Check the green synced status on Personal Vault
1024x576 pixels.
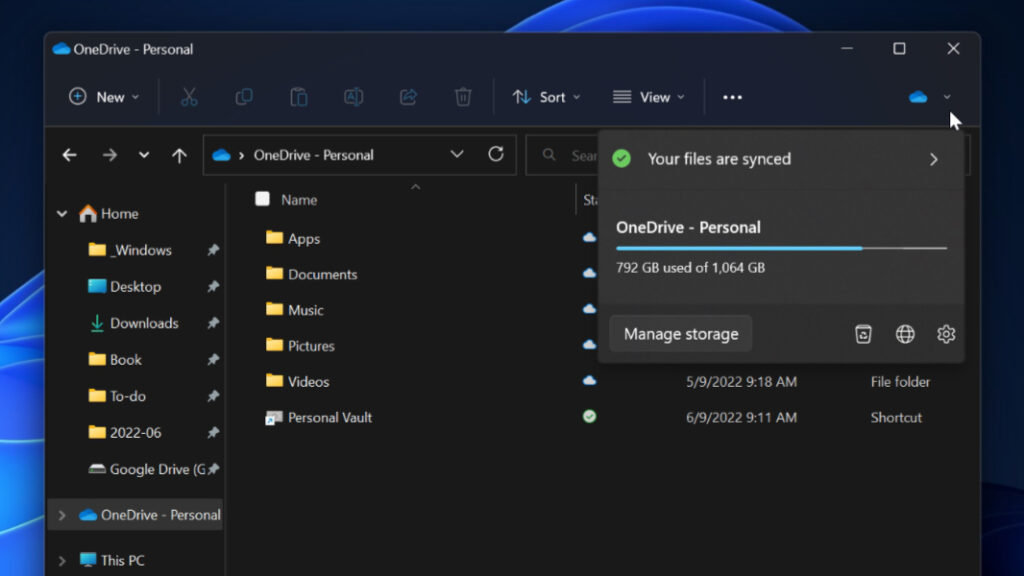coord(589,417)
